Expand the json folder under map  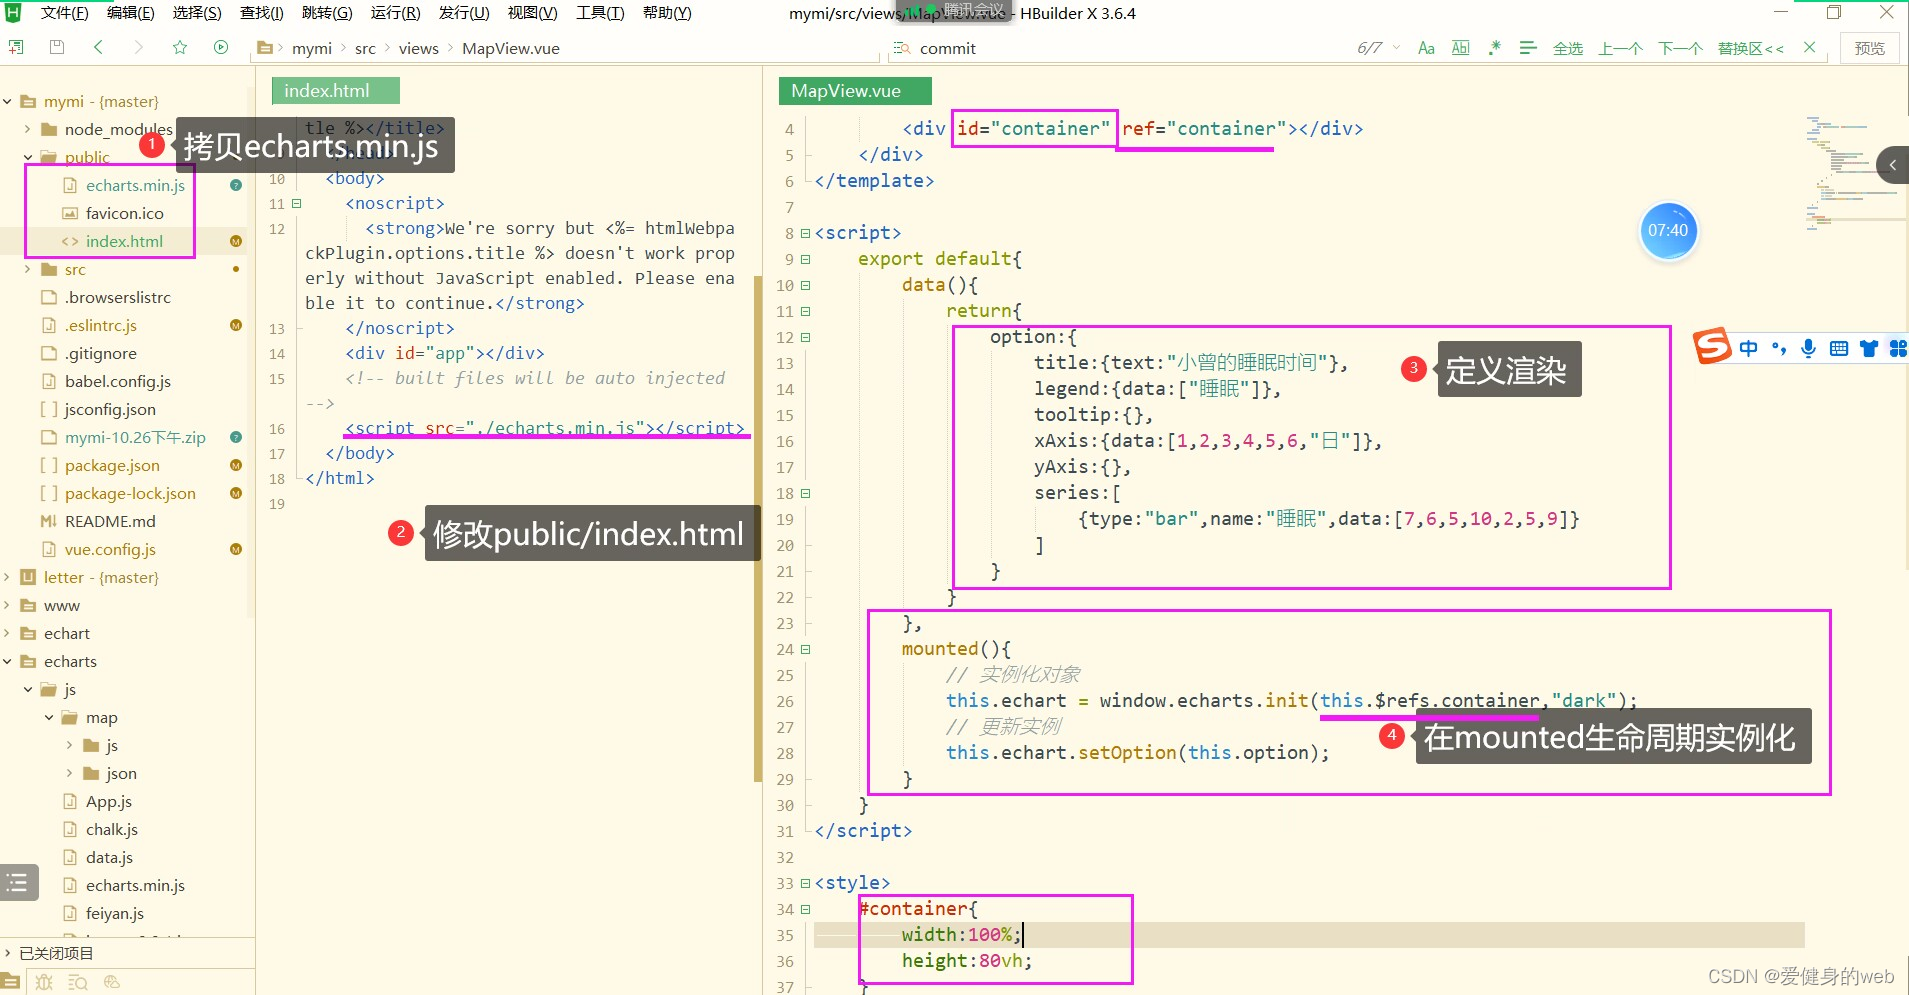pos(69,773)
